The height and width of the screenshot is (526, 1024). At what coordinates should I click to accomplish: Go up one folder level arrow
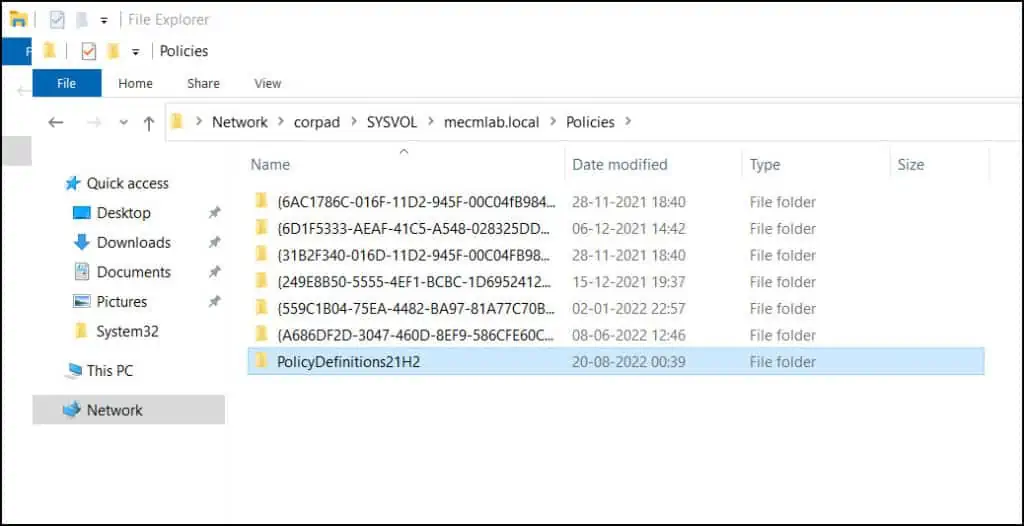tap(149, 122)
